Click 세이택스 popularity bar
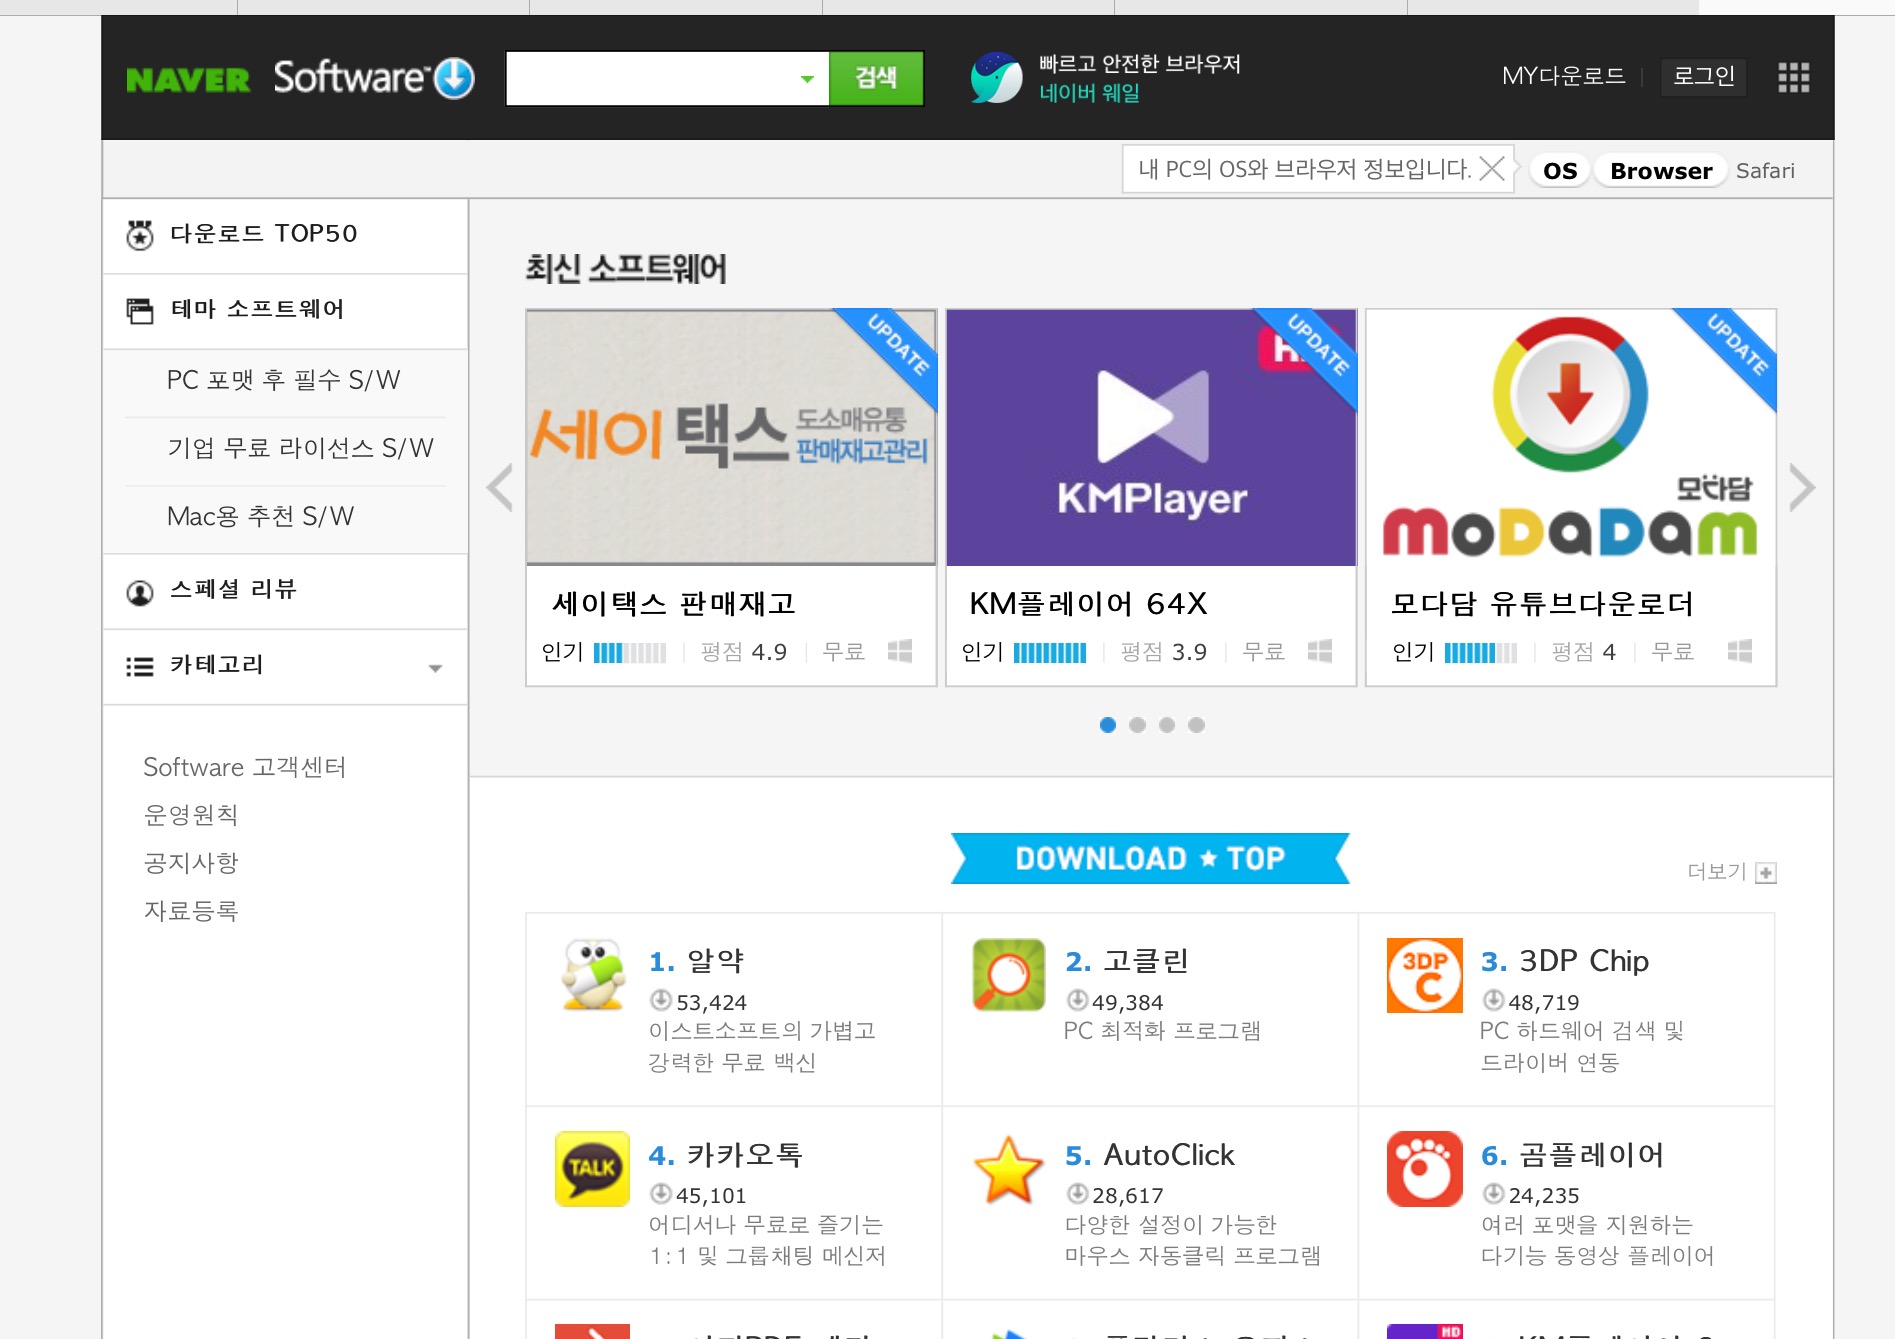 tap(630, 653)
